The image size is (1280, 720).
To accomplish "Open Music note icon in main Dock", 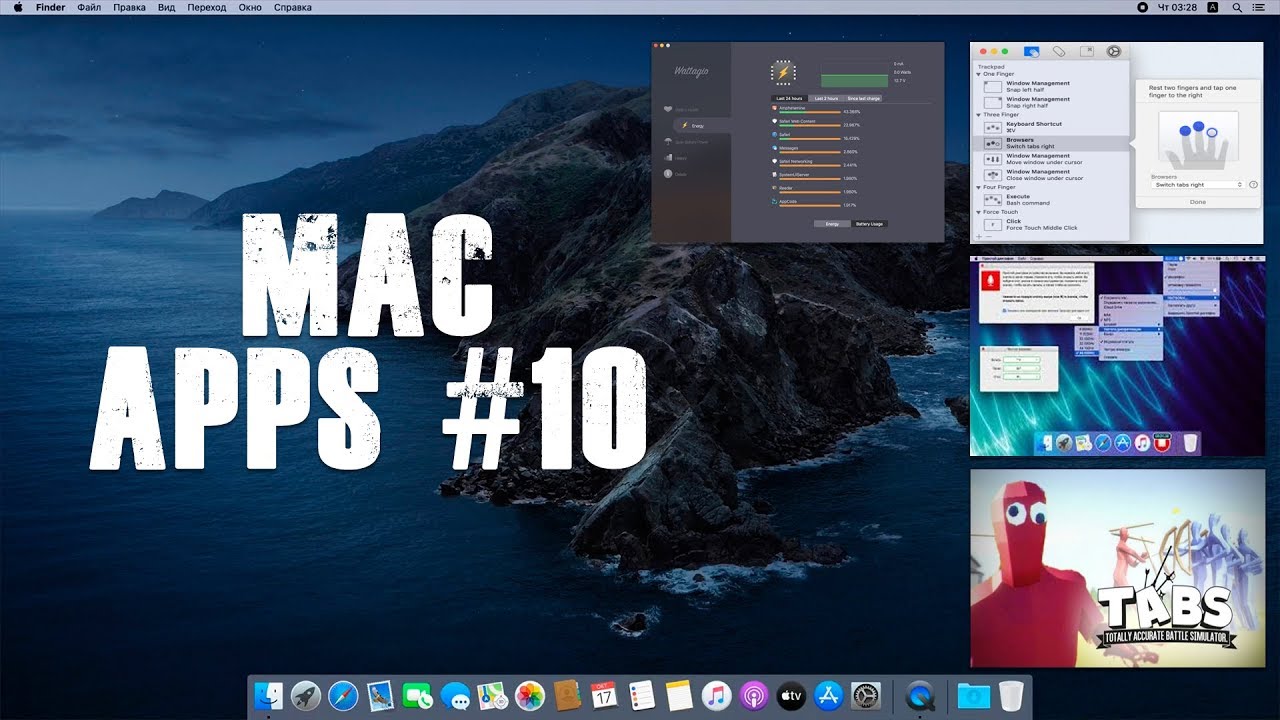I will [x=716, y=696].
